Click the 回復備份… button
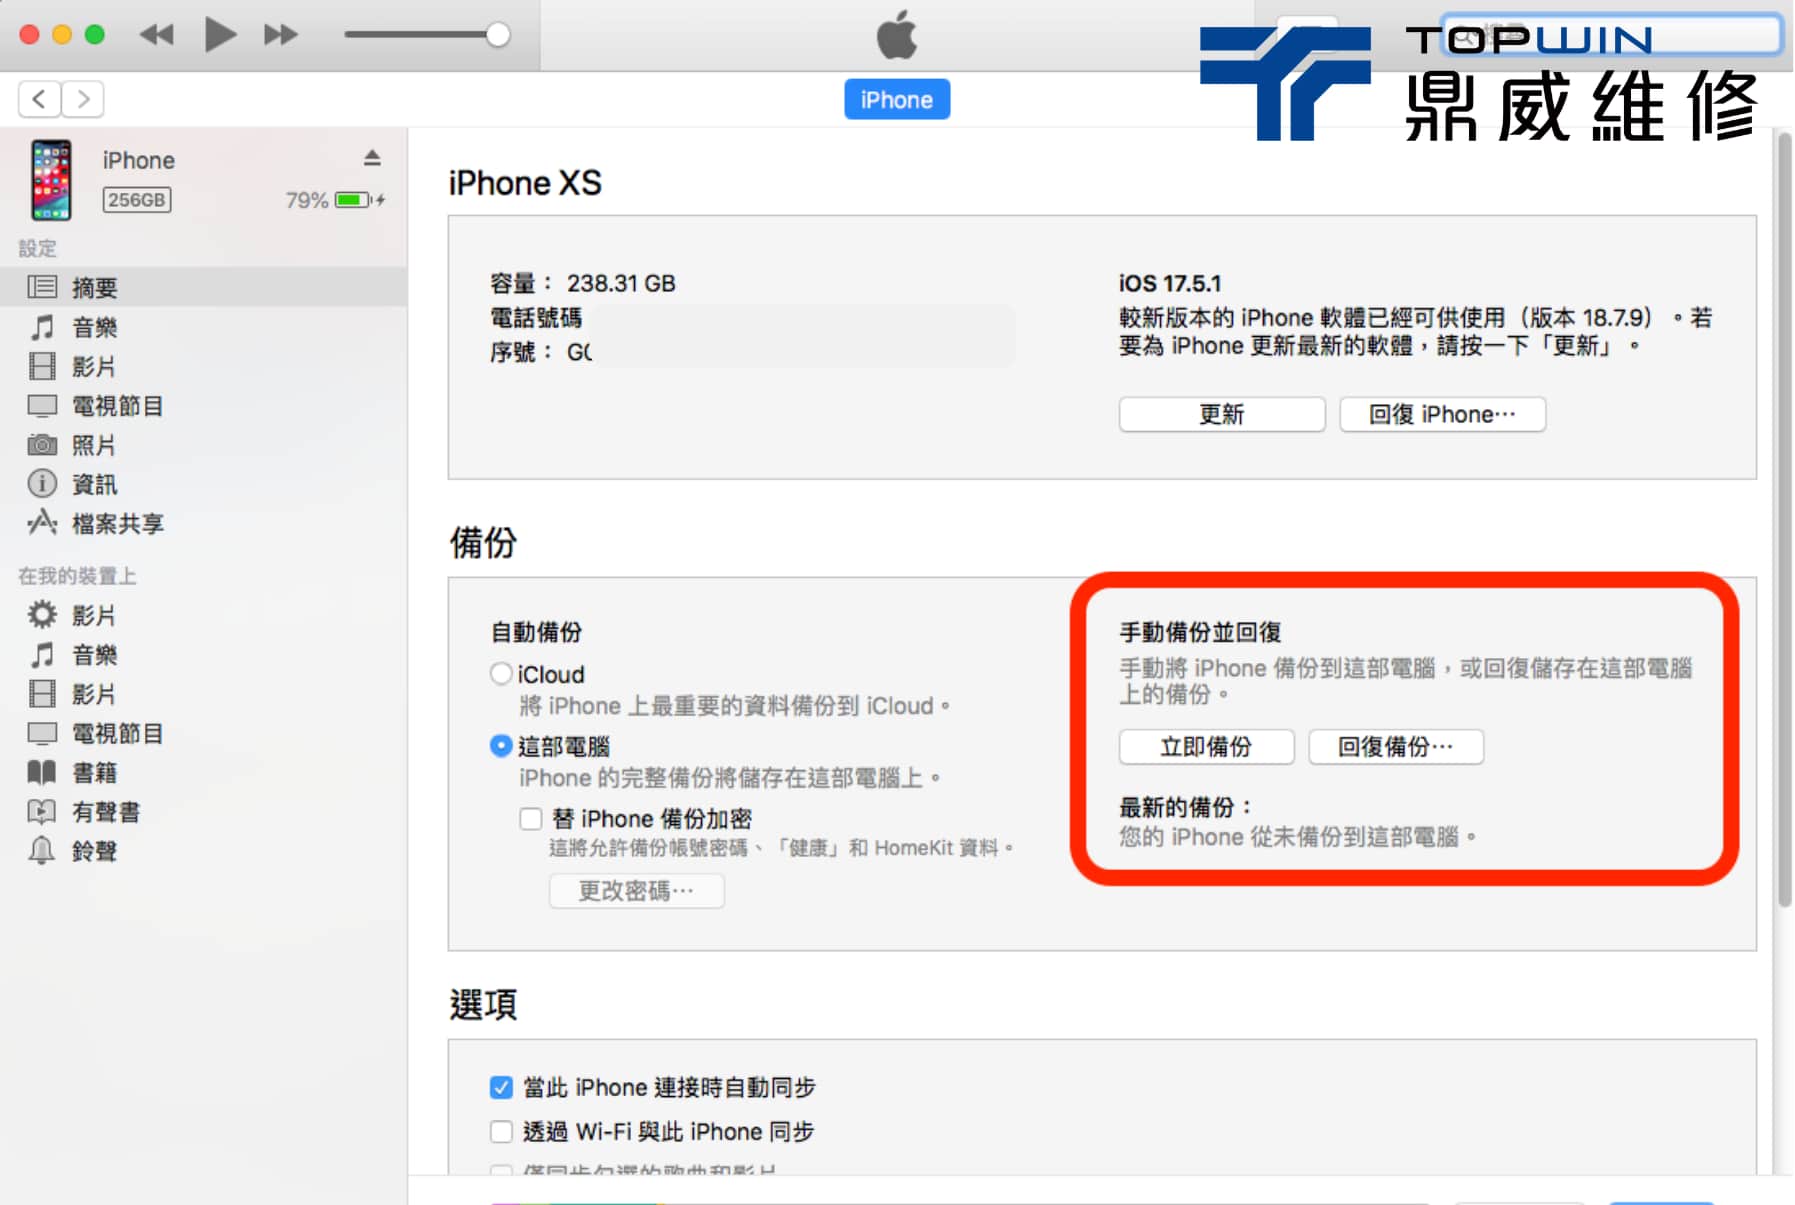Image resolution: width=1795 pixels, height=1205 pixels. point(1395,746)
